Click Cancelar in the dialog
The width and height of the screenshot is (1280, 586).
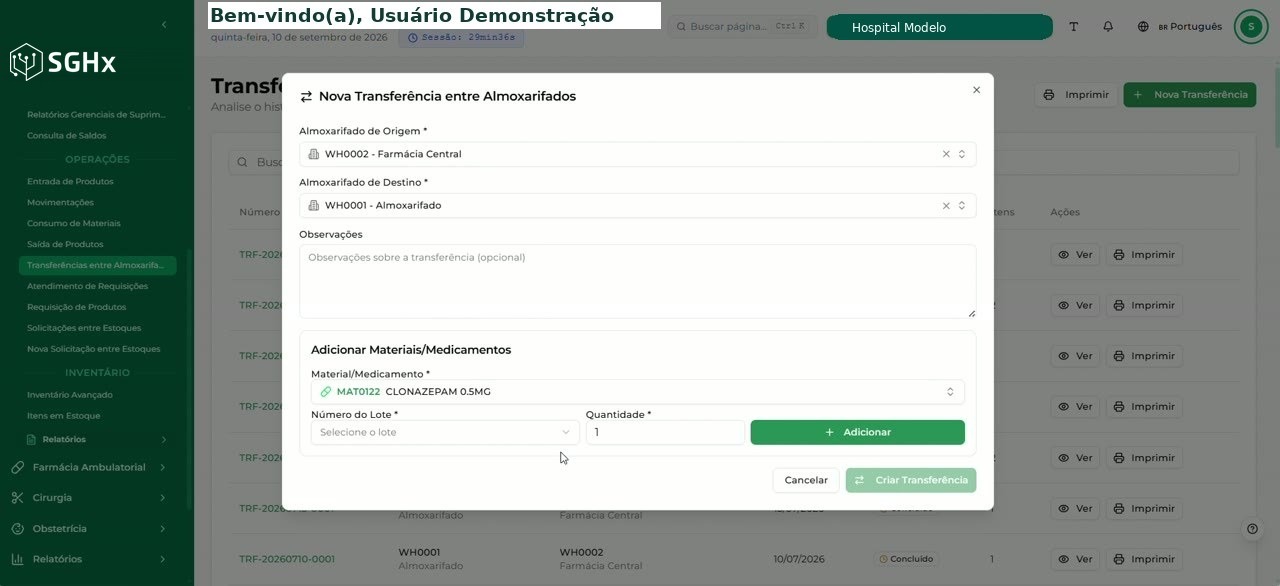(x=806, y=480)
